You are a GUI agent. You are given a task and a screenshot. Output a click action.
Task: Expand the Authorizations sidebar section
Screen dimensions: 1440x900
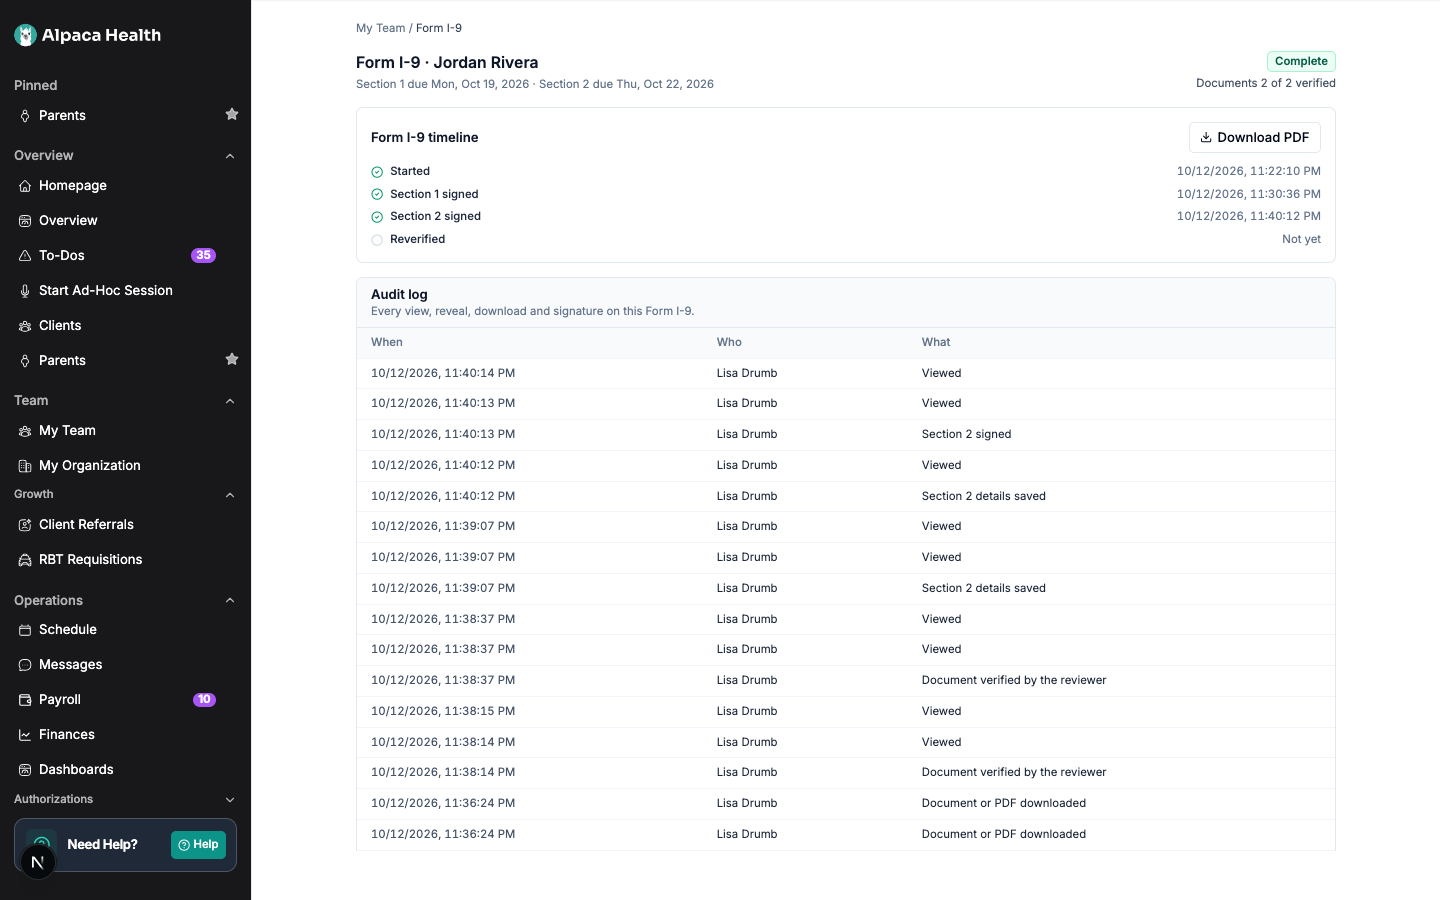pyautogui.click(x=230, y=800)
